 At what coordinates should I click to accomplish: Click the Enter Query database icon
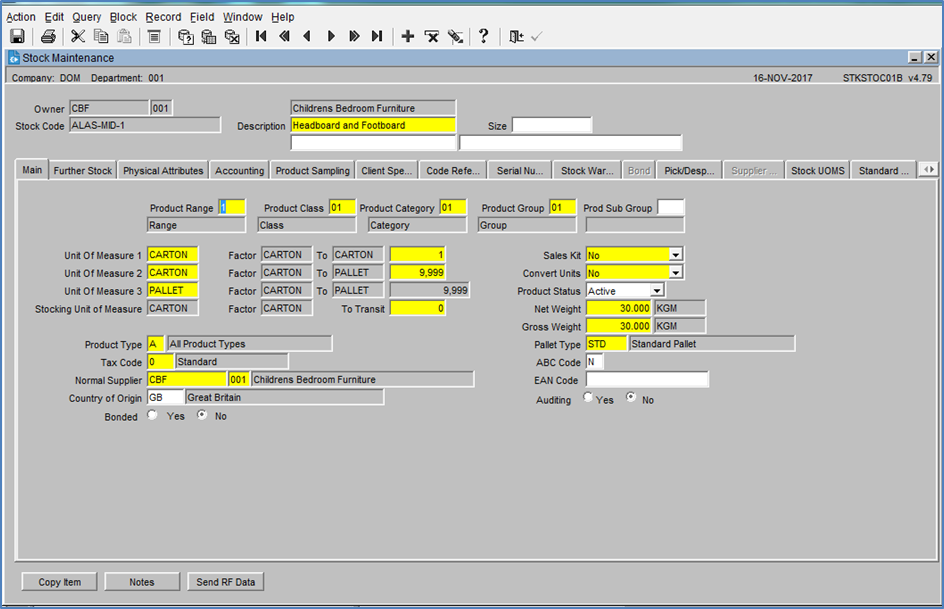click(x=185, y=37)
